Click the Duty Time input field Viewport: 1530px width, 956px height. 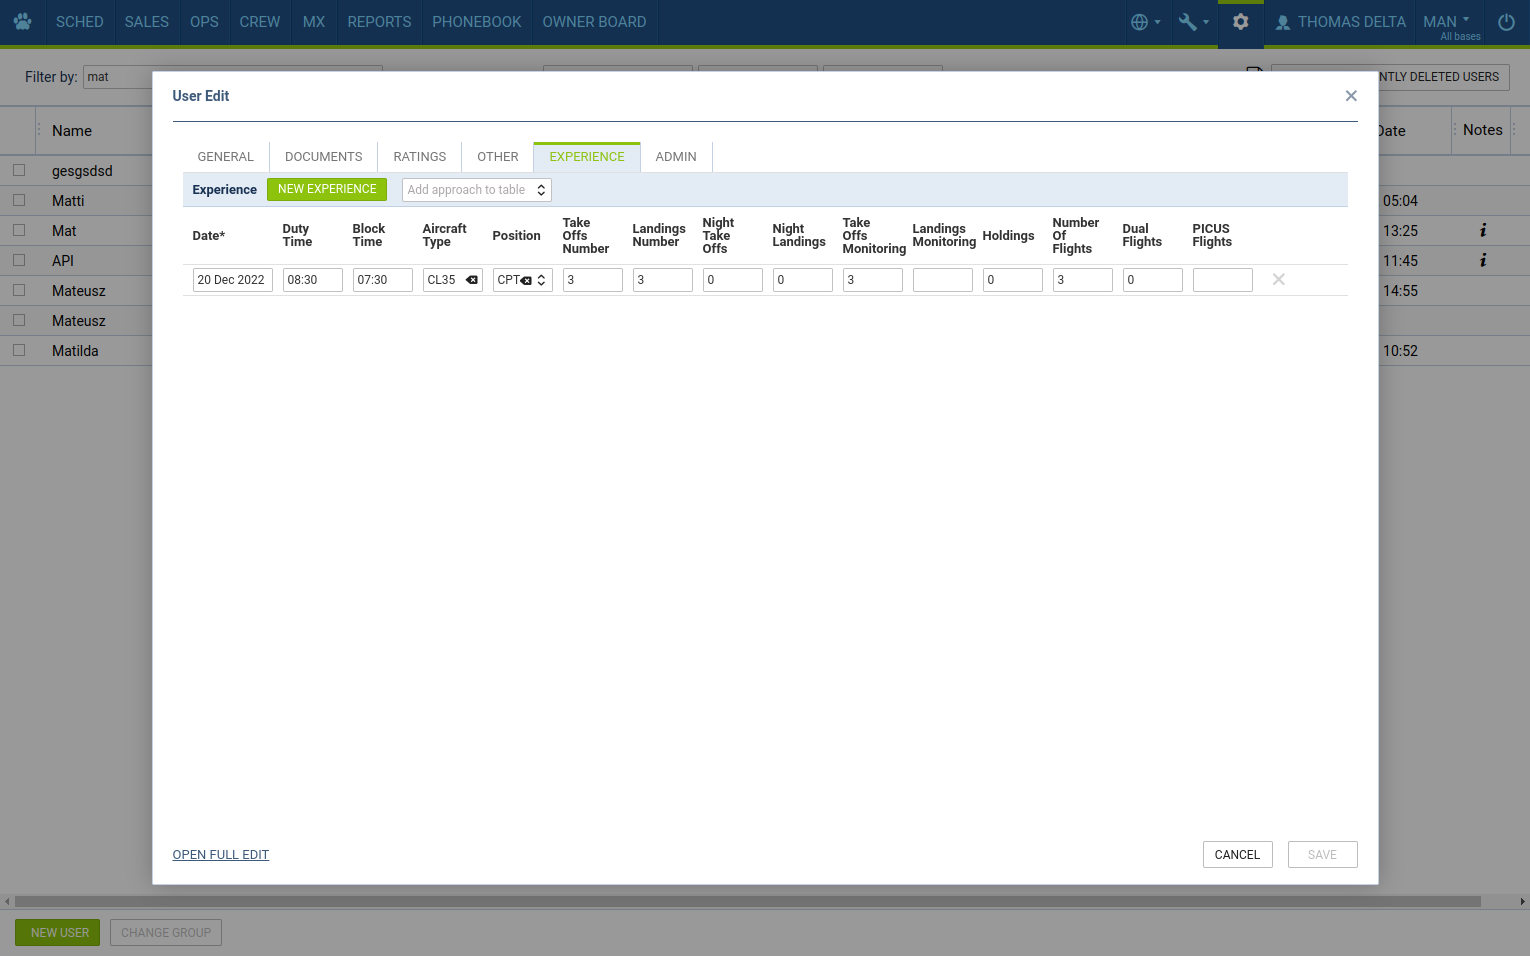pyautogui.click(x=312, y=280)
